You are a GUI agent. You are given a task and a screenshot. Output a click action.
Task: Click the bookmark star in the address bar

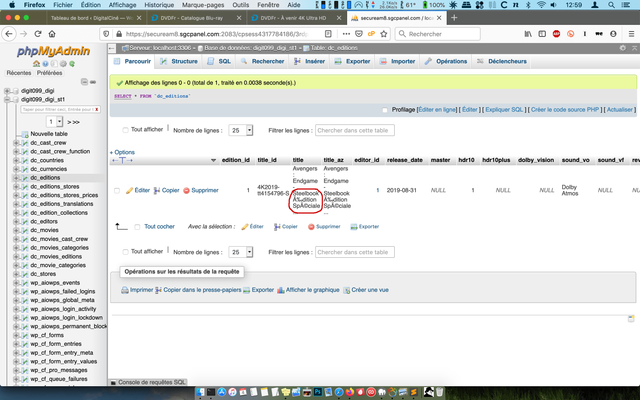(384, 34)
